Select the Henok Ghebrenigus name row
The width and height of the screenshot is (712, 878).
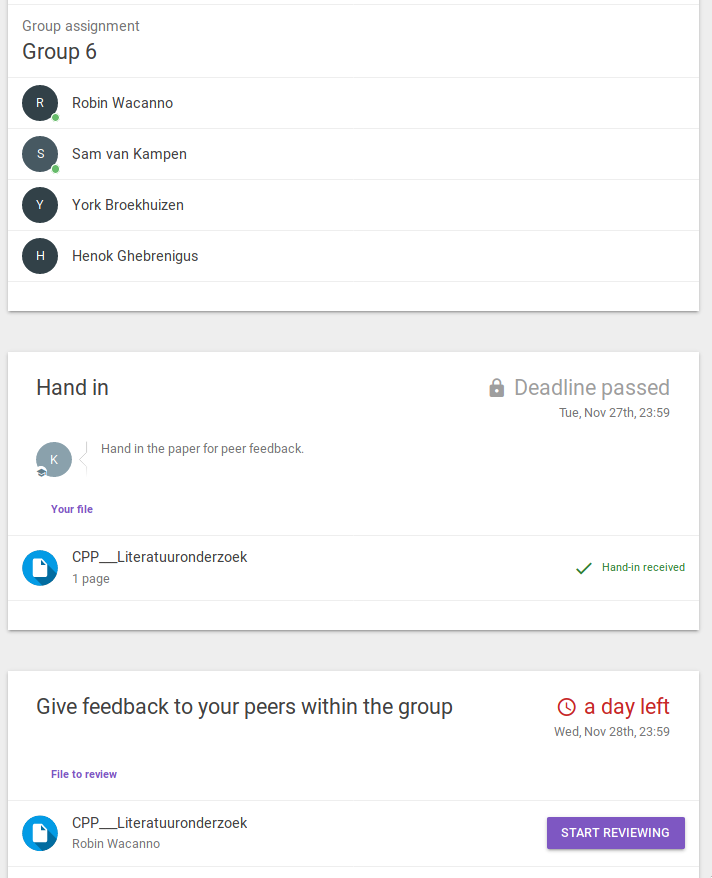pyautogui.click(x=135, y=256)
